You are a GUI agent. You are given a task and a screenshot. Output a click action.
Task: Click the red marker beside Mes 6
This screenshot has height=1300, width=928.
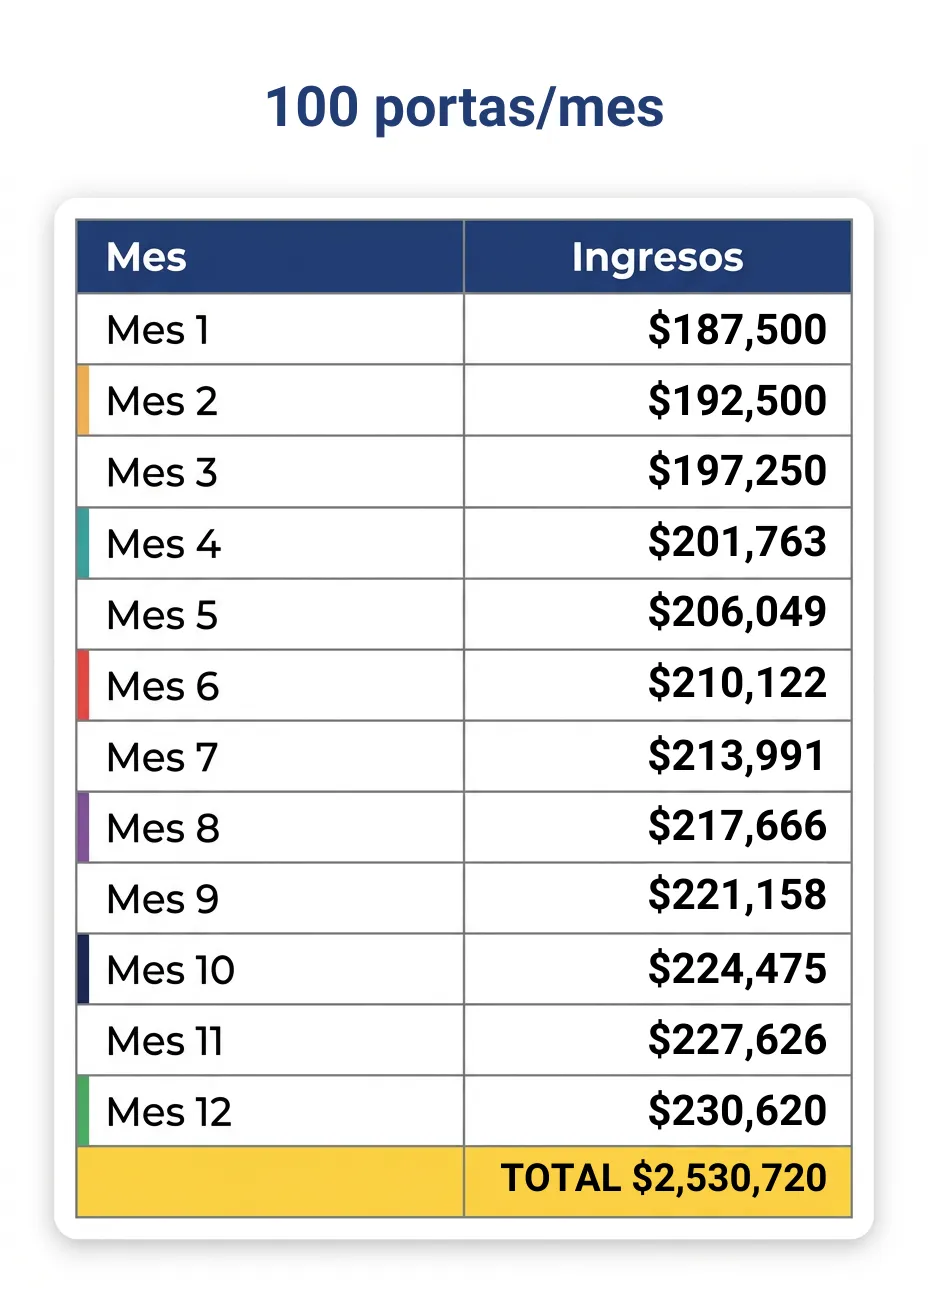coord(83,685)
